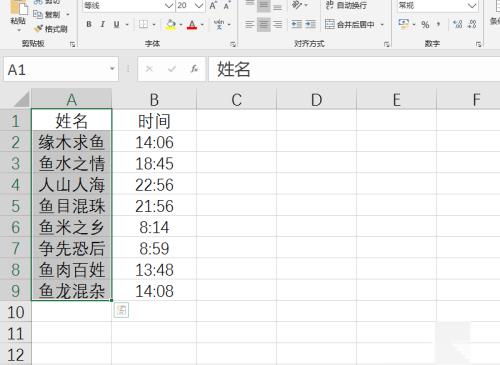The width and height of the screenshot is (500, 365).
Task: Apply the red Font Color
Action: (192, 24)
